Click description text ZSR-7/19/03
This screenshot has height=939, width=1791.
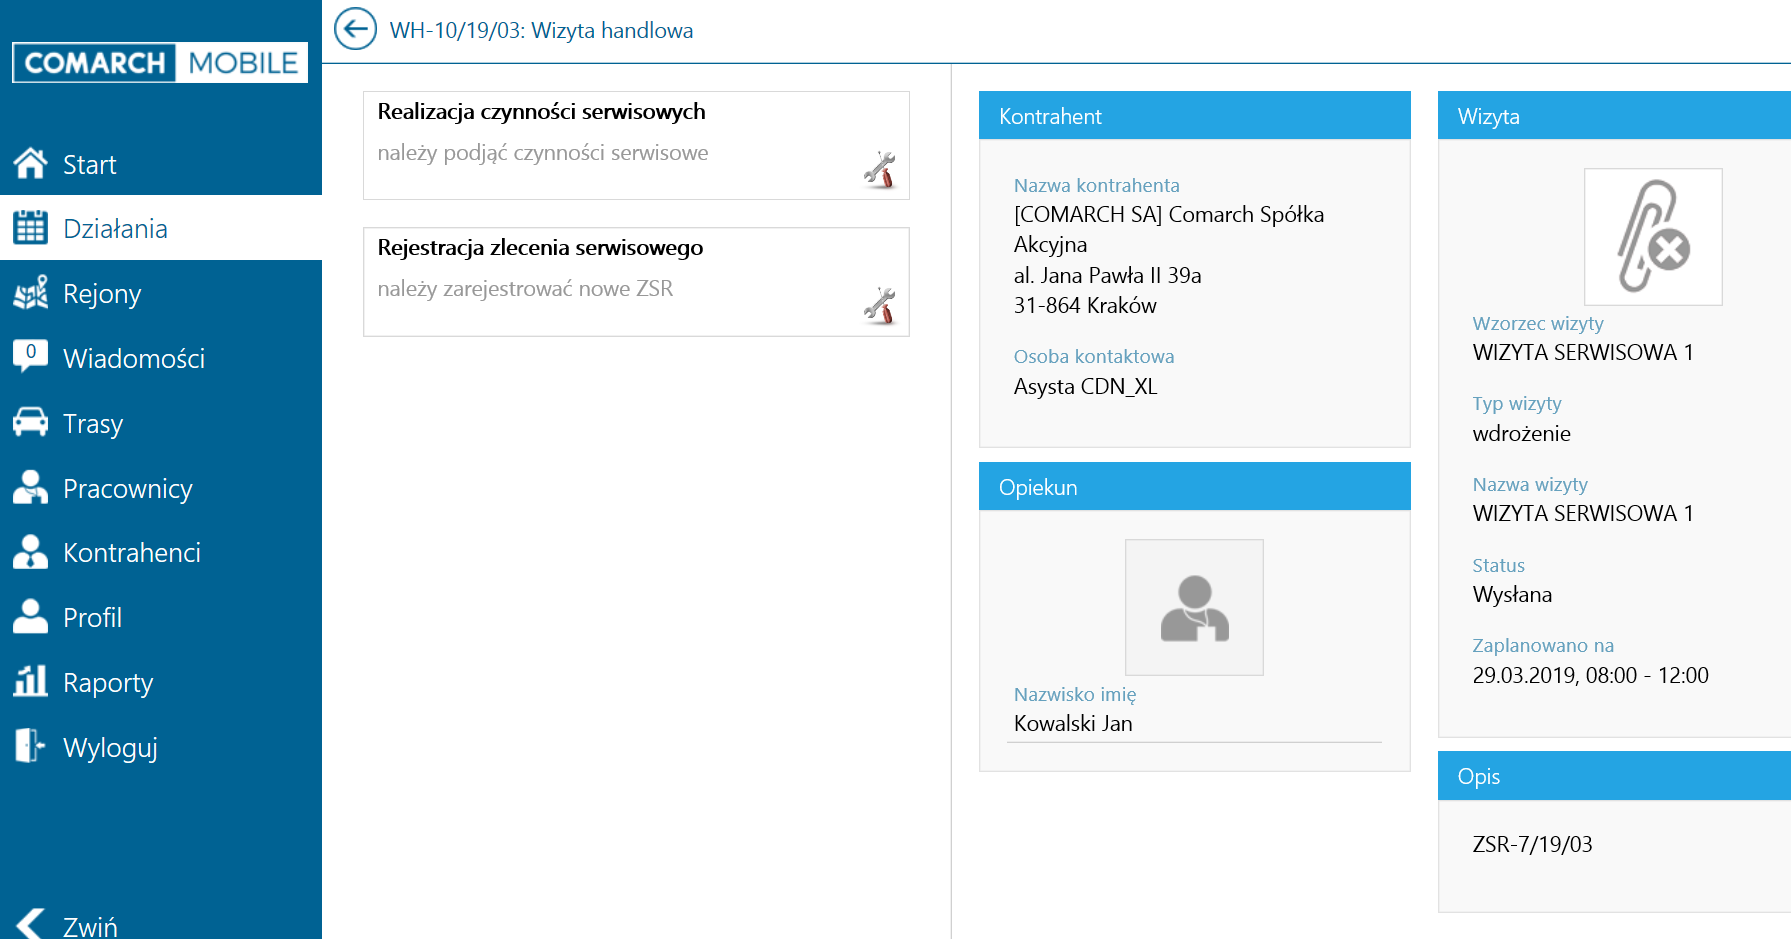1532,844
